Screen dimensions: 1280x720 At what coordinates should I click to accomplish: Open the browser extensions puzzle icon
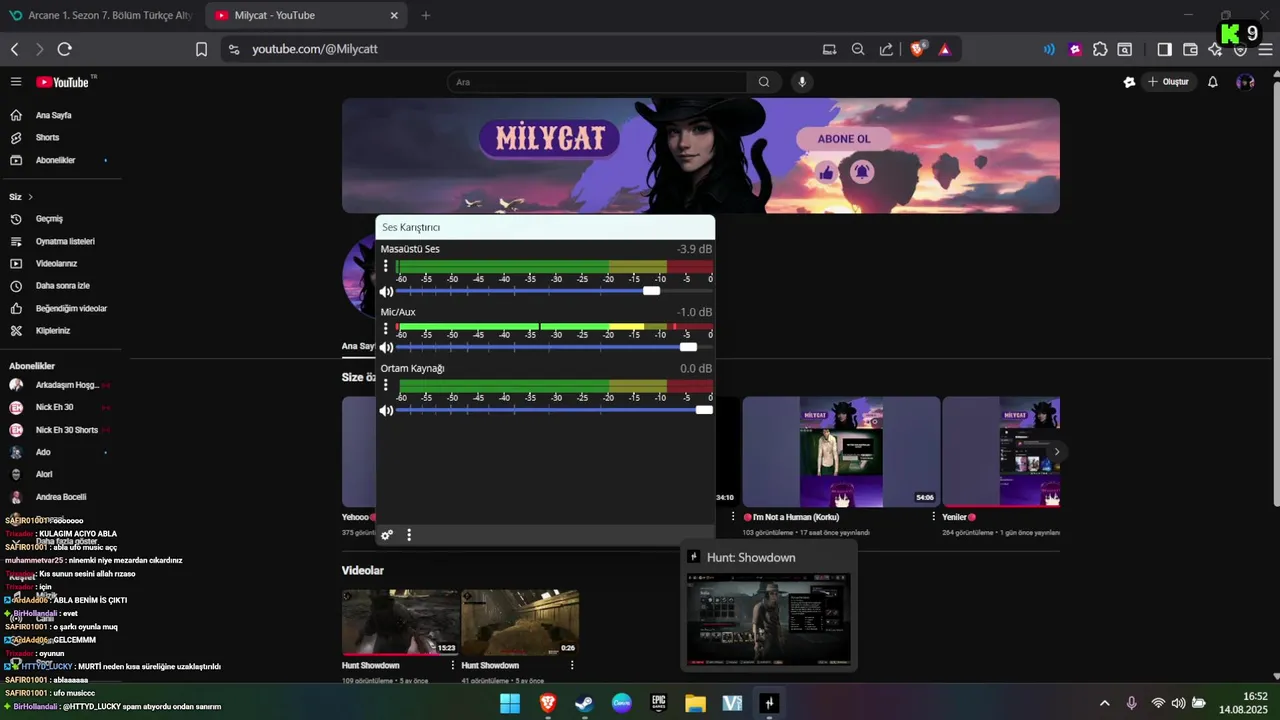(x=1100, y=49)
